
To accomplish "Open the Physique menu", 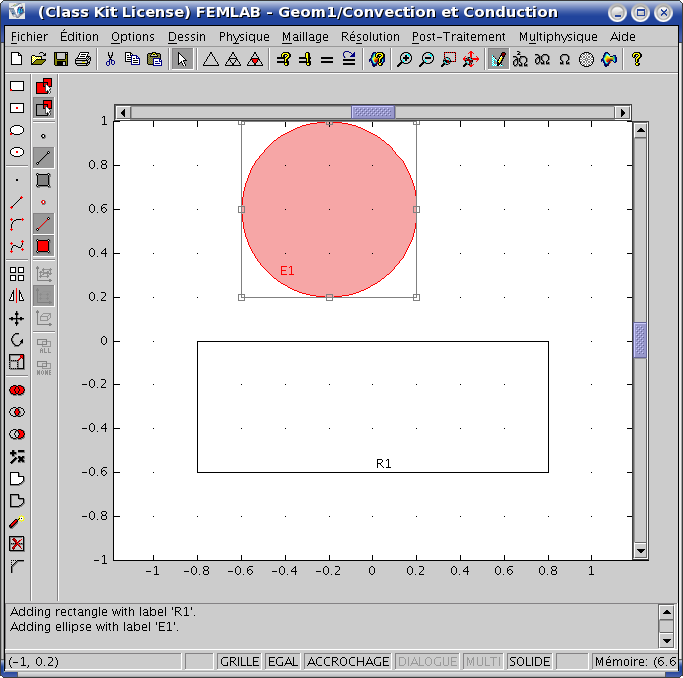I will 244,37.
